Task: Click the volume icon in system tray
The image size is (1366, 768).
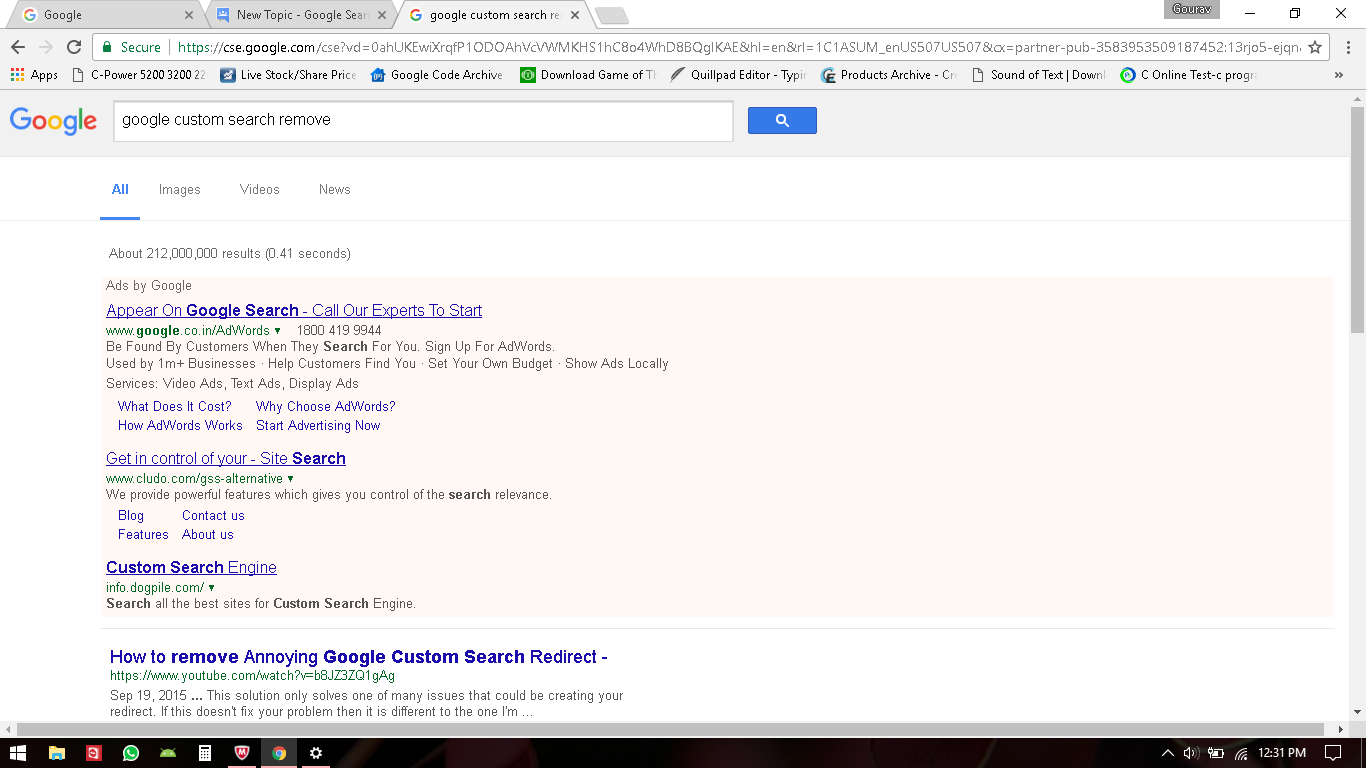Action: 1191,753
